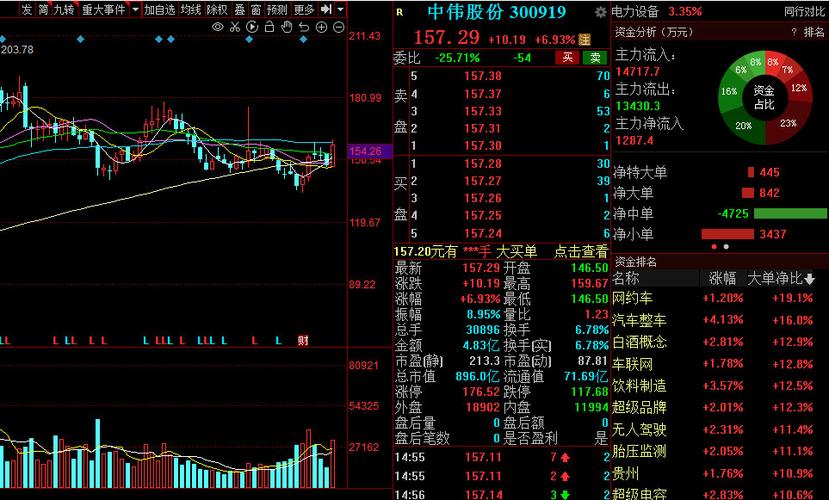
Task: Click event diamond below play icon
Action: click(x=250, y=39)
